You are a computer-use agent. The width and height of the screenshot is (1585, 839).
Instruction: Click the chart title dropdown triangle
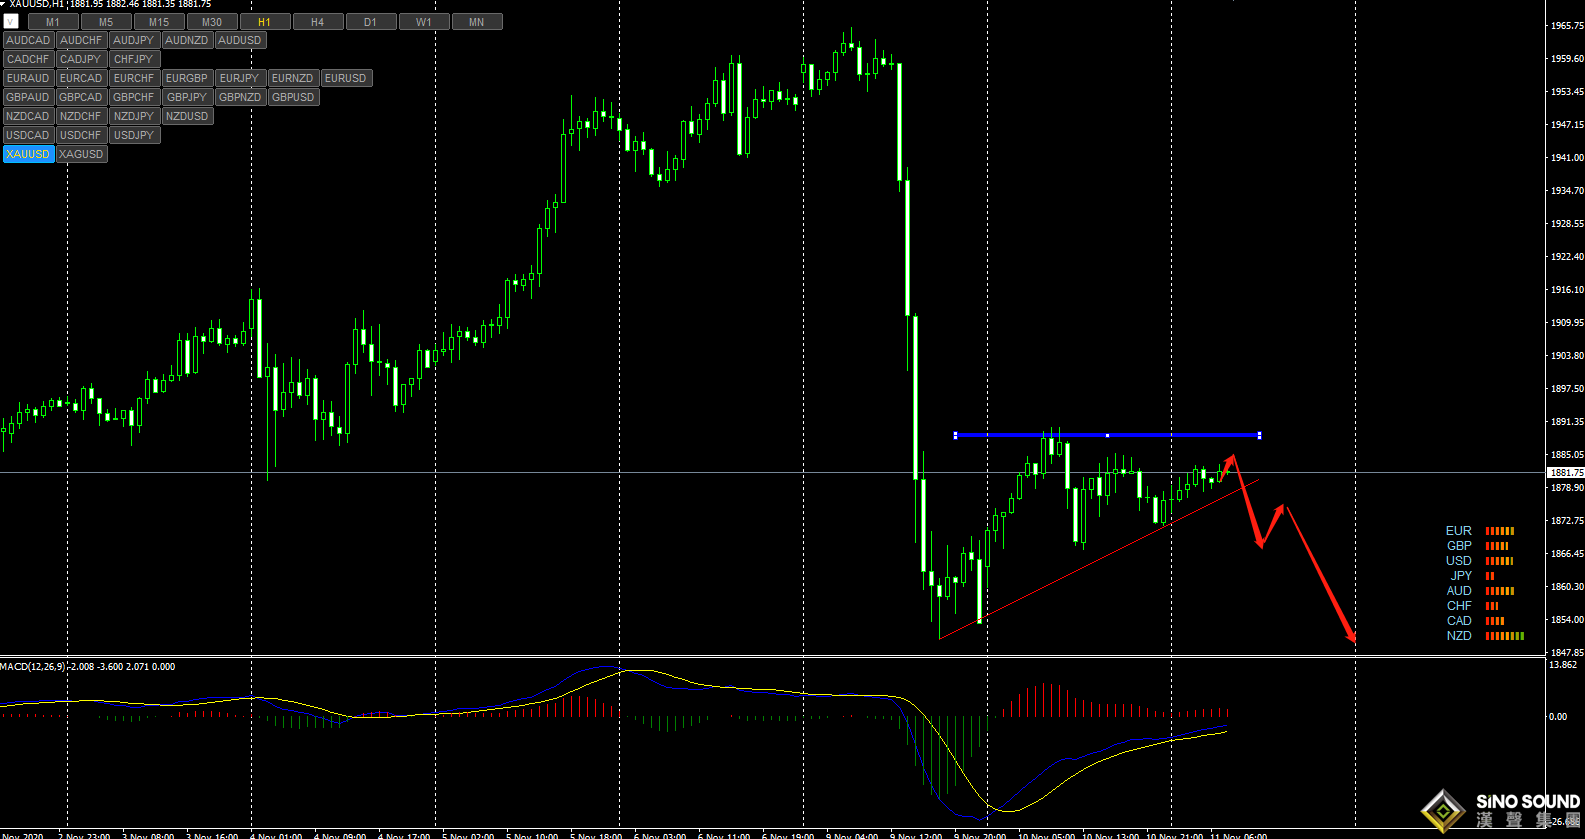(3, 4)
